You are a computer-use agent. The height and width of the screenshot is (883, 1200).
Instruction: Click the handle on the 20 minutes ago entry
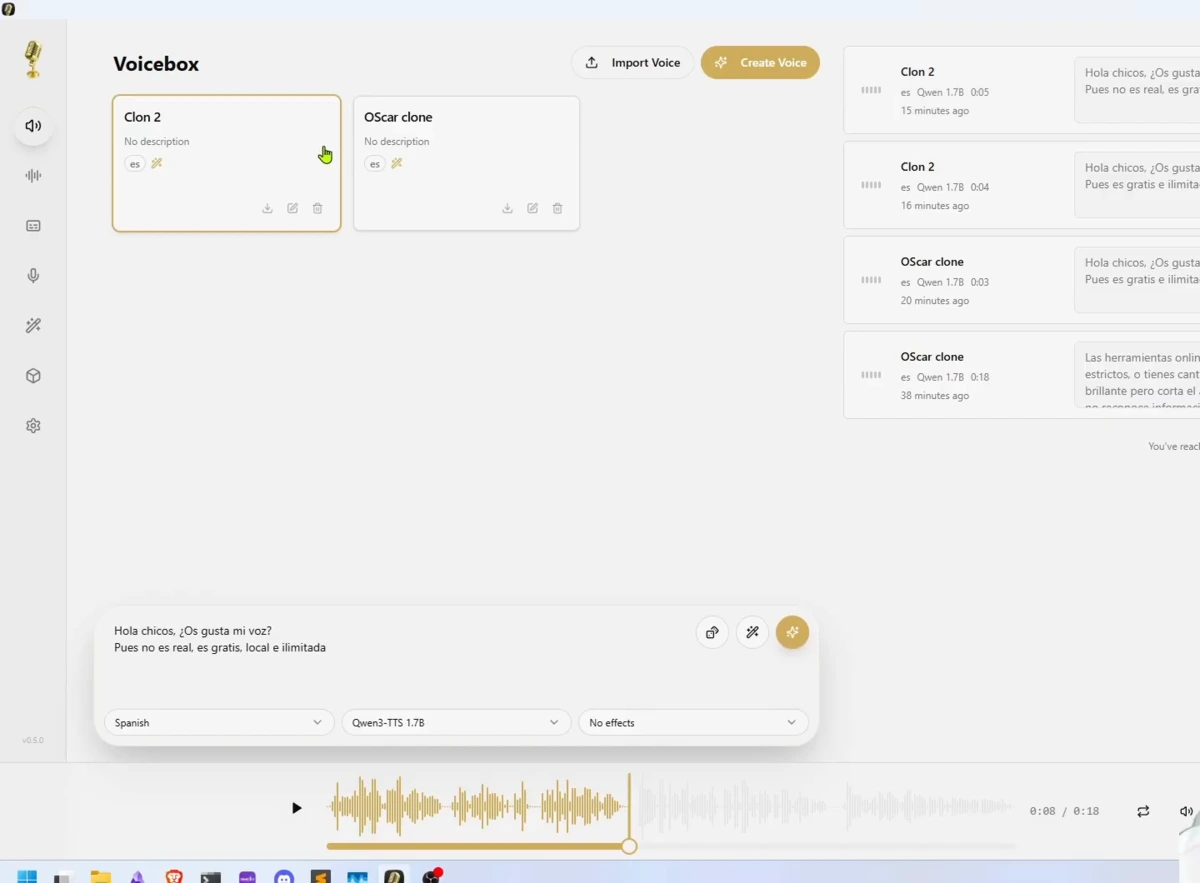tap(871, 280)
